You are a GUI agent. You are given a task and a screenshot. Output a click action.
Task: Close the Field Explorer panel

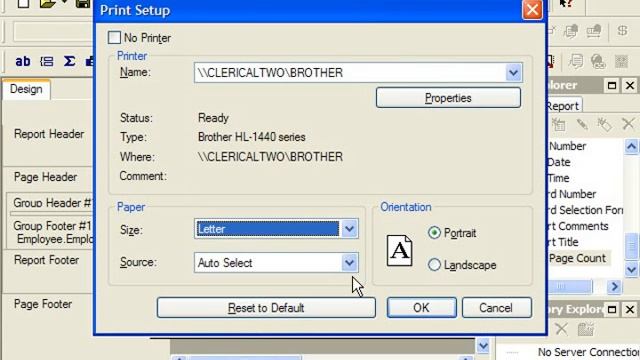[x=630, y=85]
